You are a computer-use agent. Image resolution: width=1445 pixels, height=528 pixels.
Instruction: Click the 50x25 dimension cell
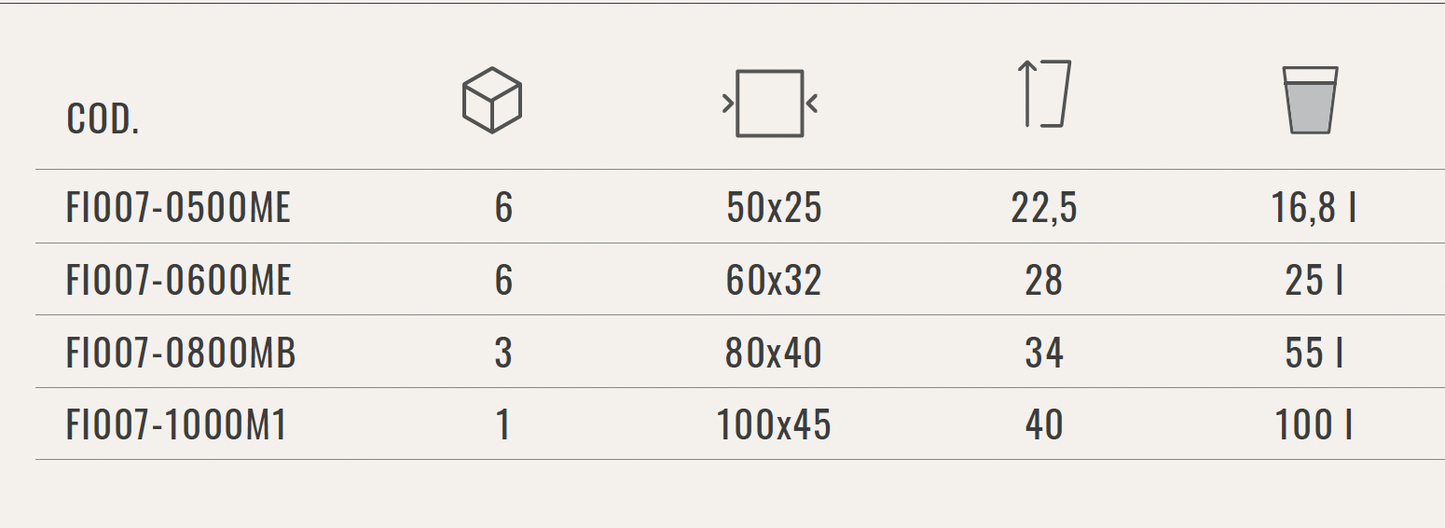(774, 208)
